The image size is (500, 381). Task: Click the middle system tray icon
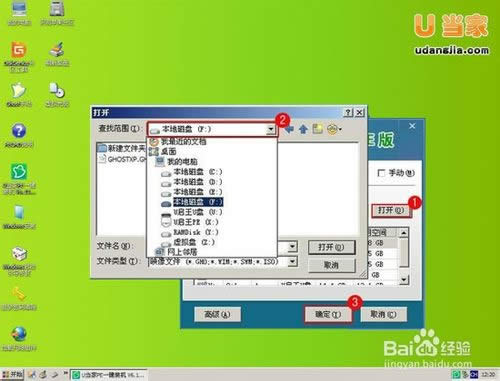pyautogui.click(x=465, y=374)
